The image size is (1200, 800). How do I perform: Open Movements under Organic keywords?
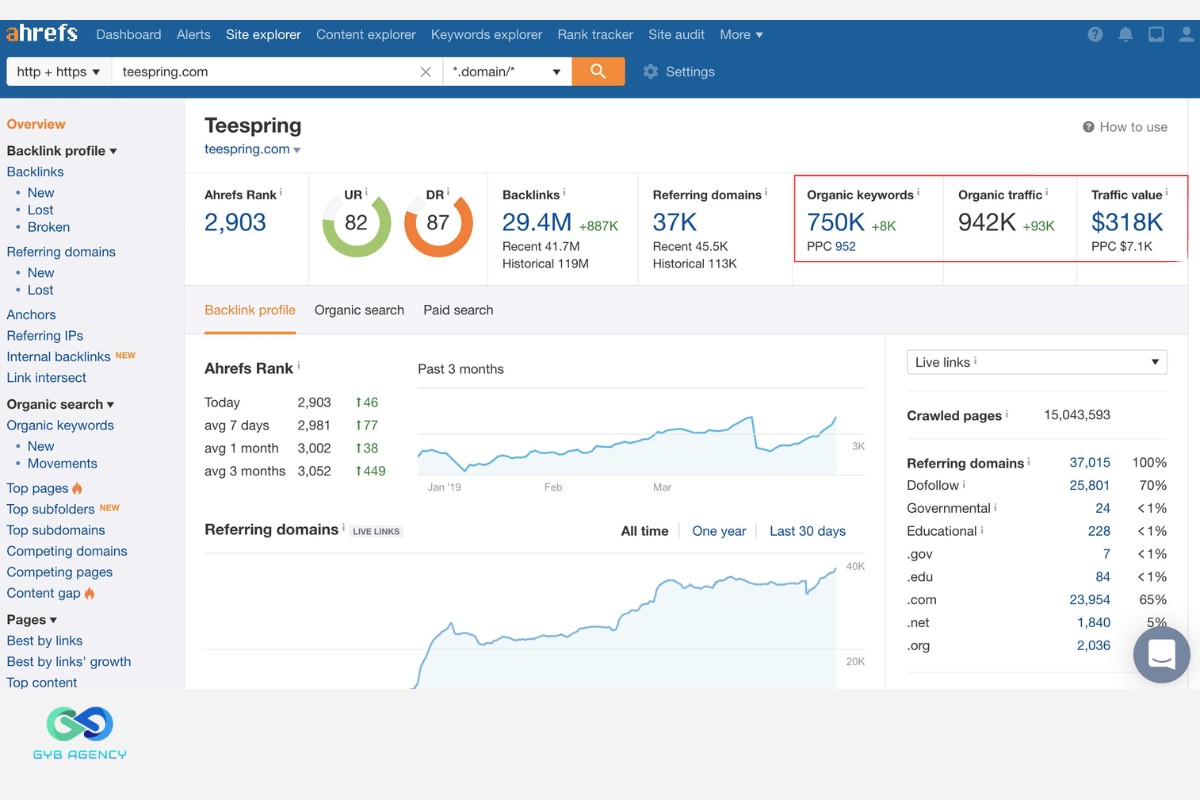[62, 463]
